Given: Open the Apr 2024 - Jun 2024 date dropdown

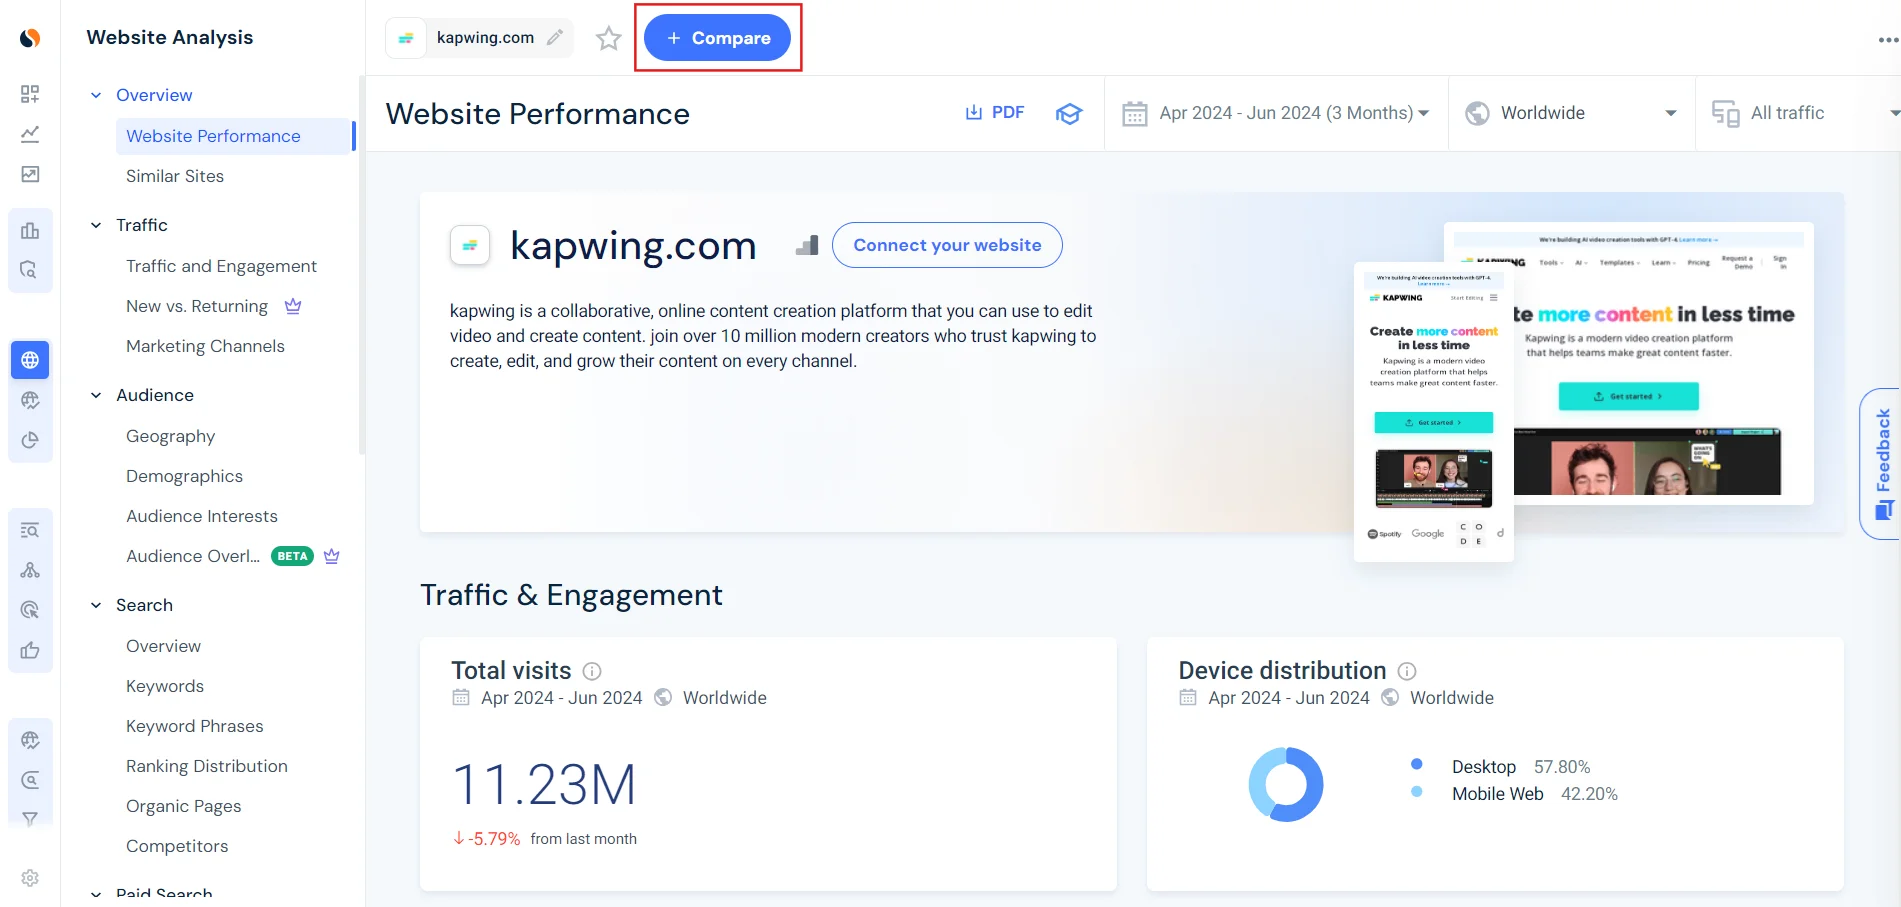Looking at the screenshot, I should 1276,113.
